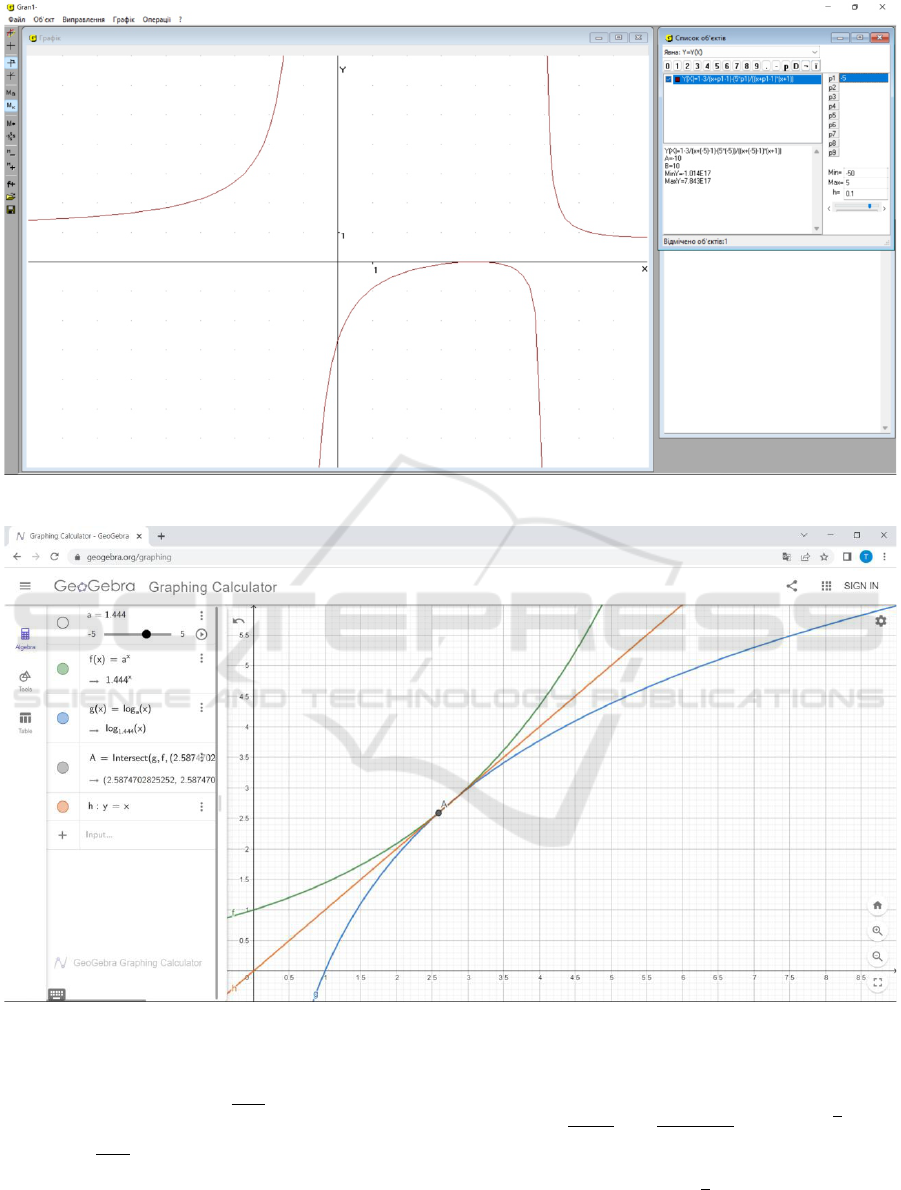
Task: Open GeoGebra graph settings gear
Action: (880, 621)
